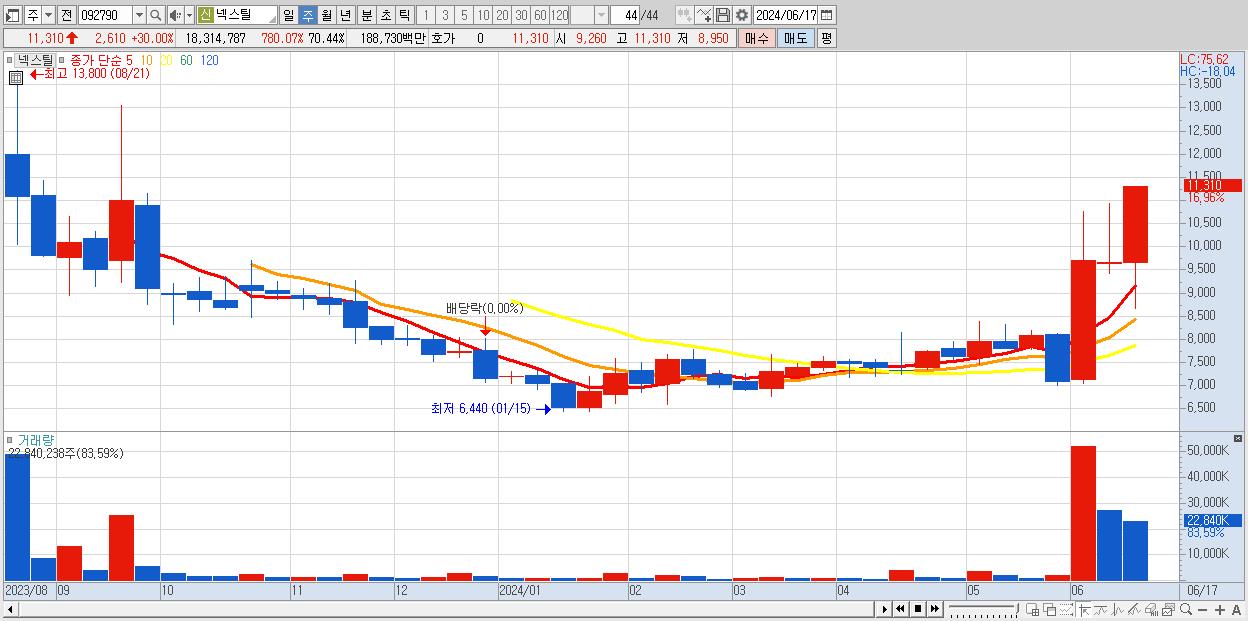Viewport: 1248px width, 621px height.
Task: Click the zigzag wave analysis icon at bottom
Action: pos(1118,609)
